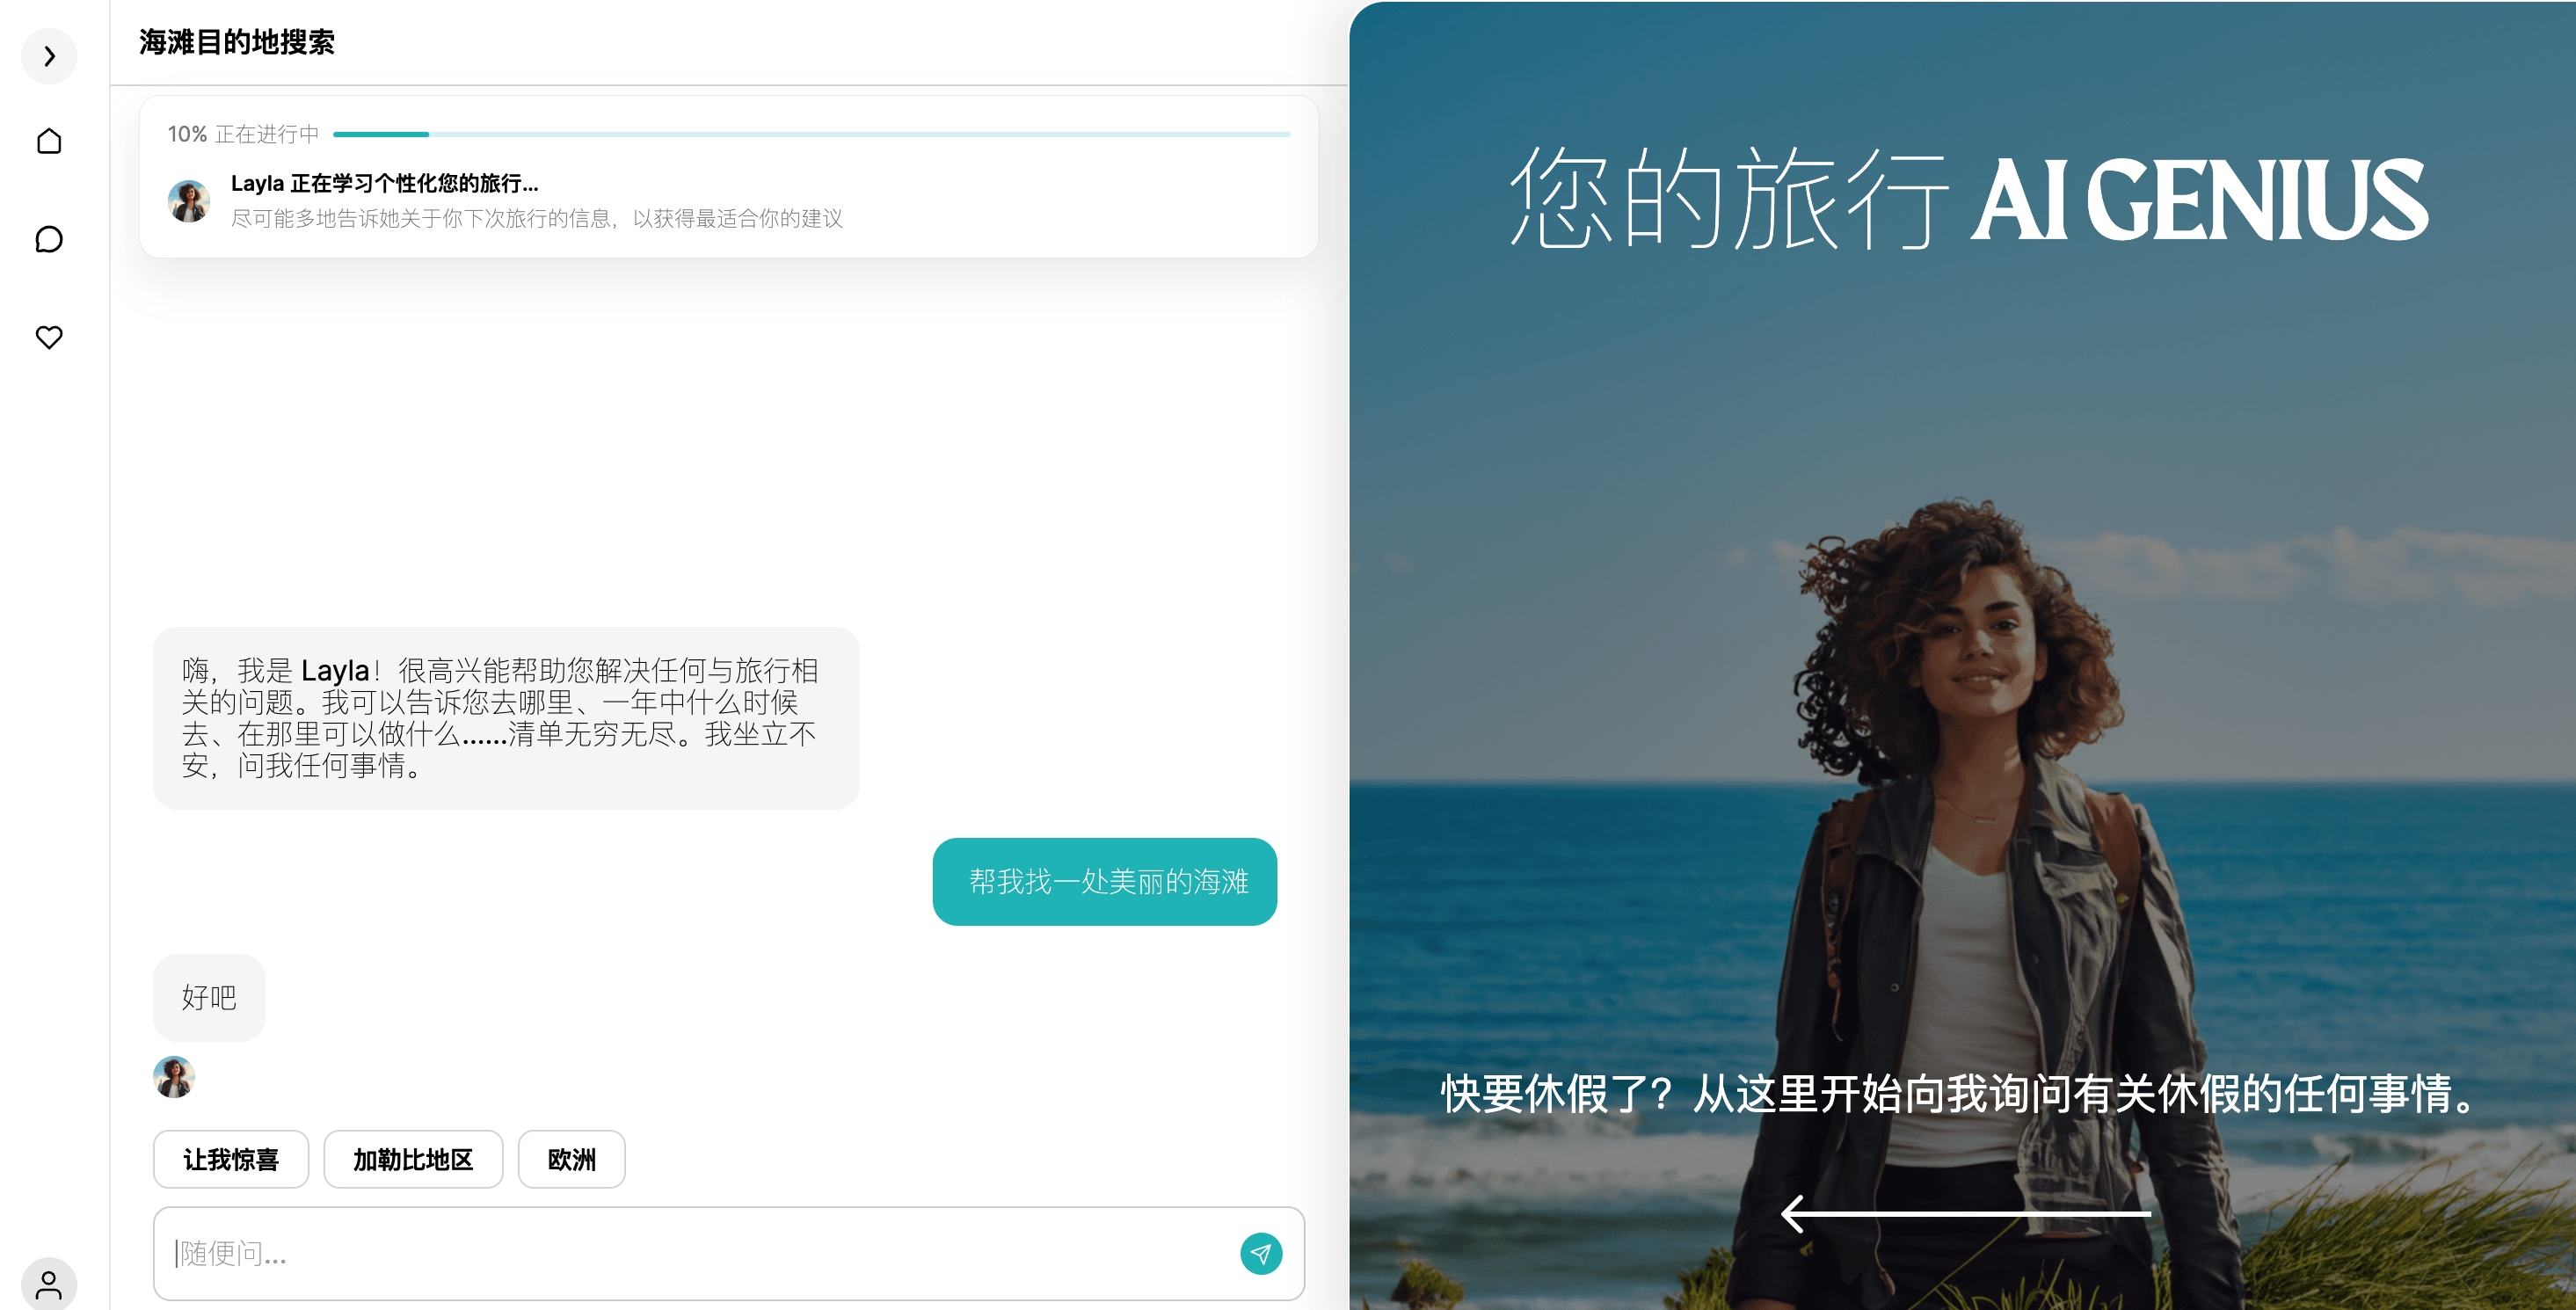The width and height of the screenshot is (2576, 1310).
Task: Click the 帮我找一处美丽的海滩 sent message bubble
Action: point(1104,881)
